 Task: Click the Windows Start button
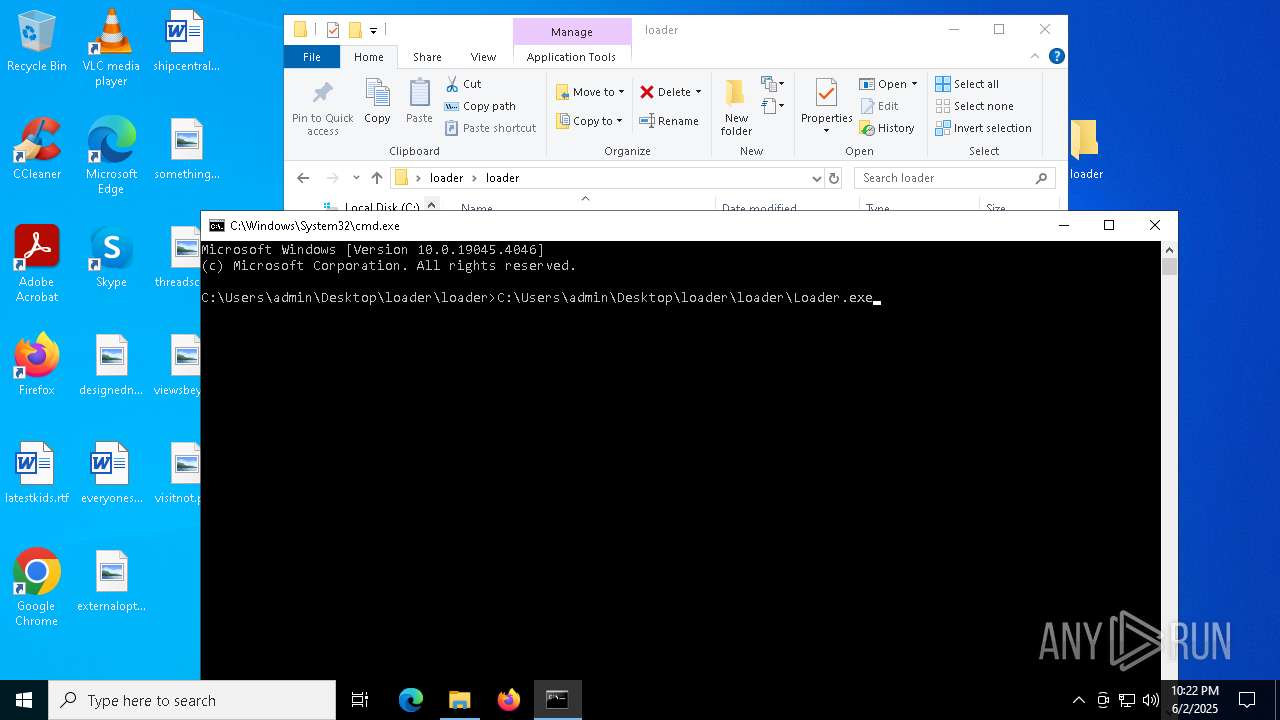(x=24, y=700)
